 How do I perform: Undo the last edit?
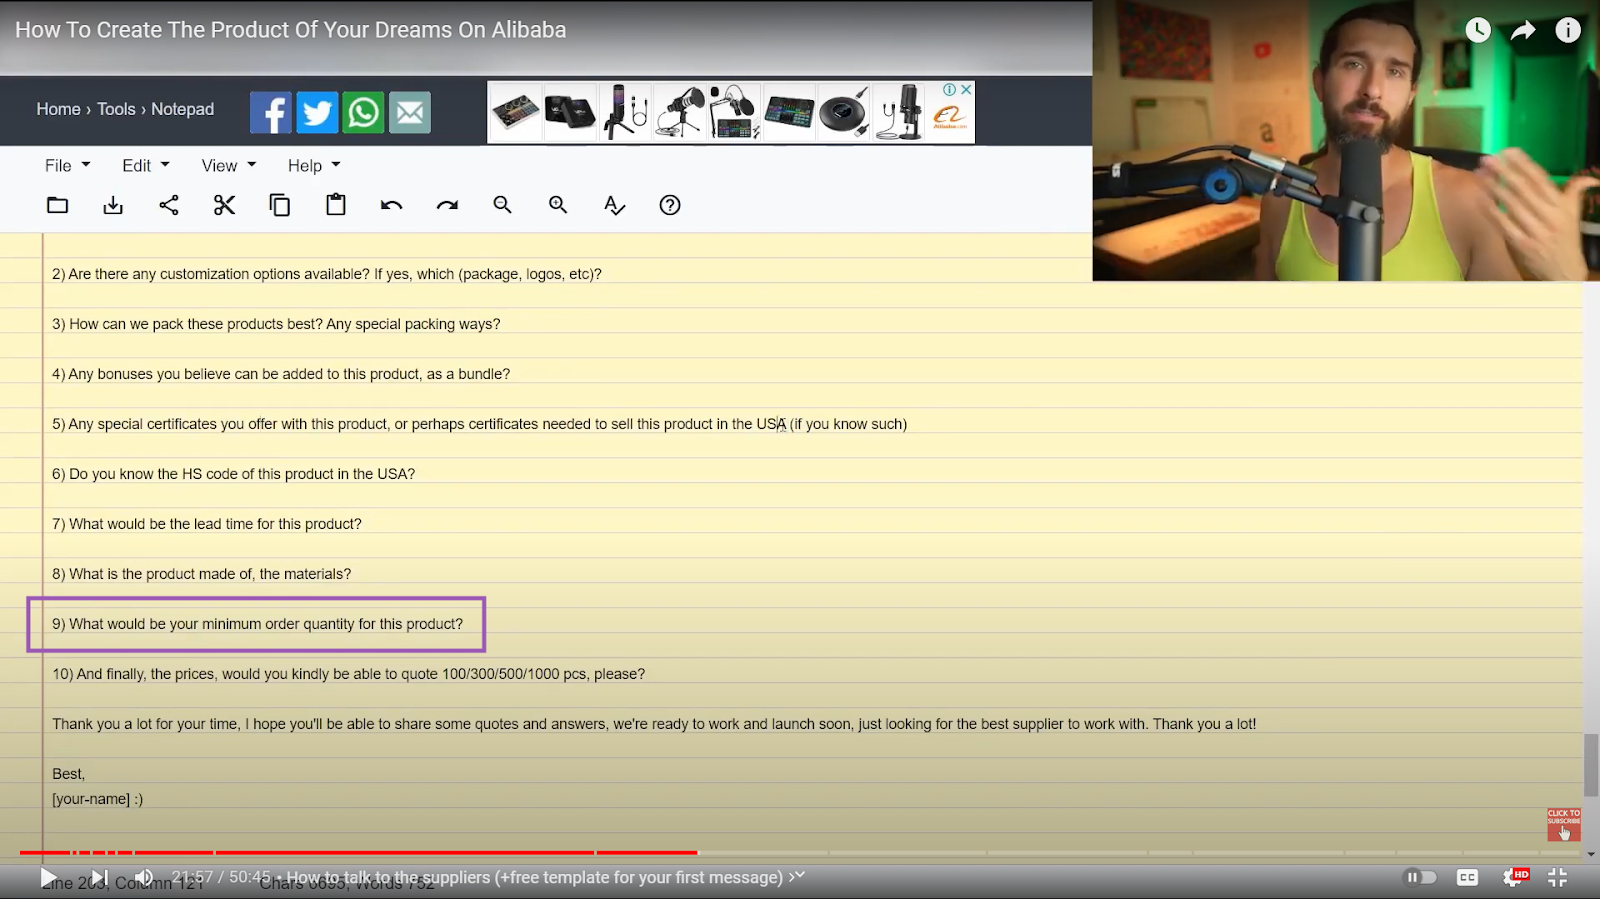point(391,205)
